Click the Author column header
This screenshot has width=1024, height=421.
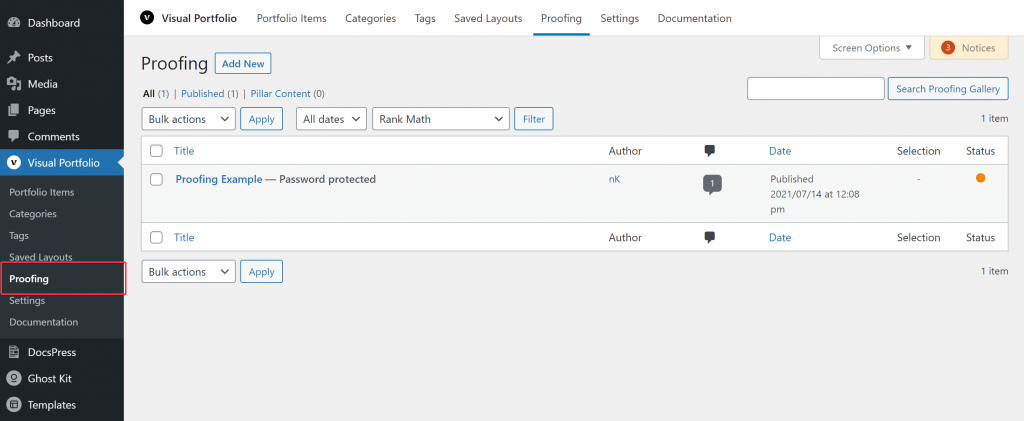point(625,151)
